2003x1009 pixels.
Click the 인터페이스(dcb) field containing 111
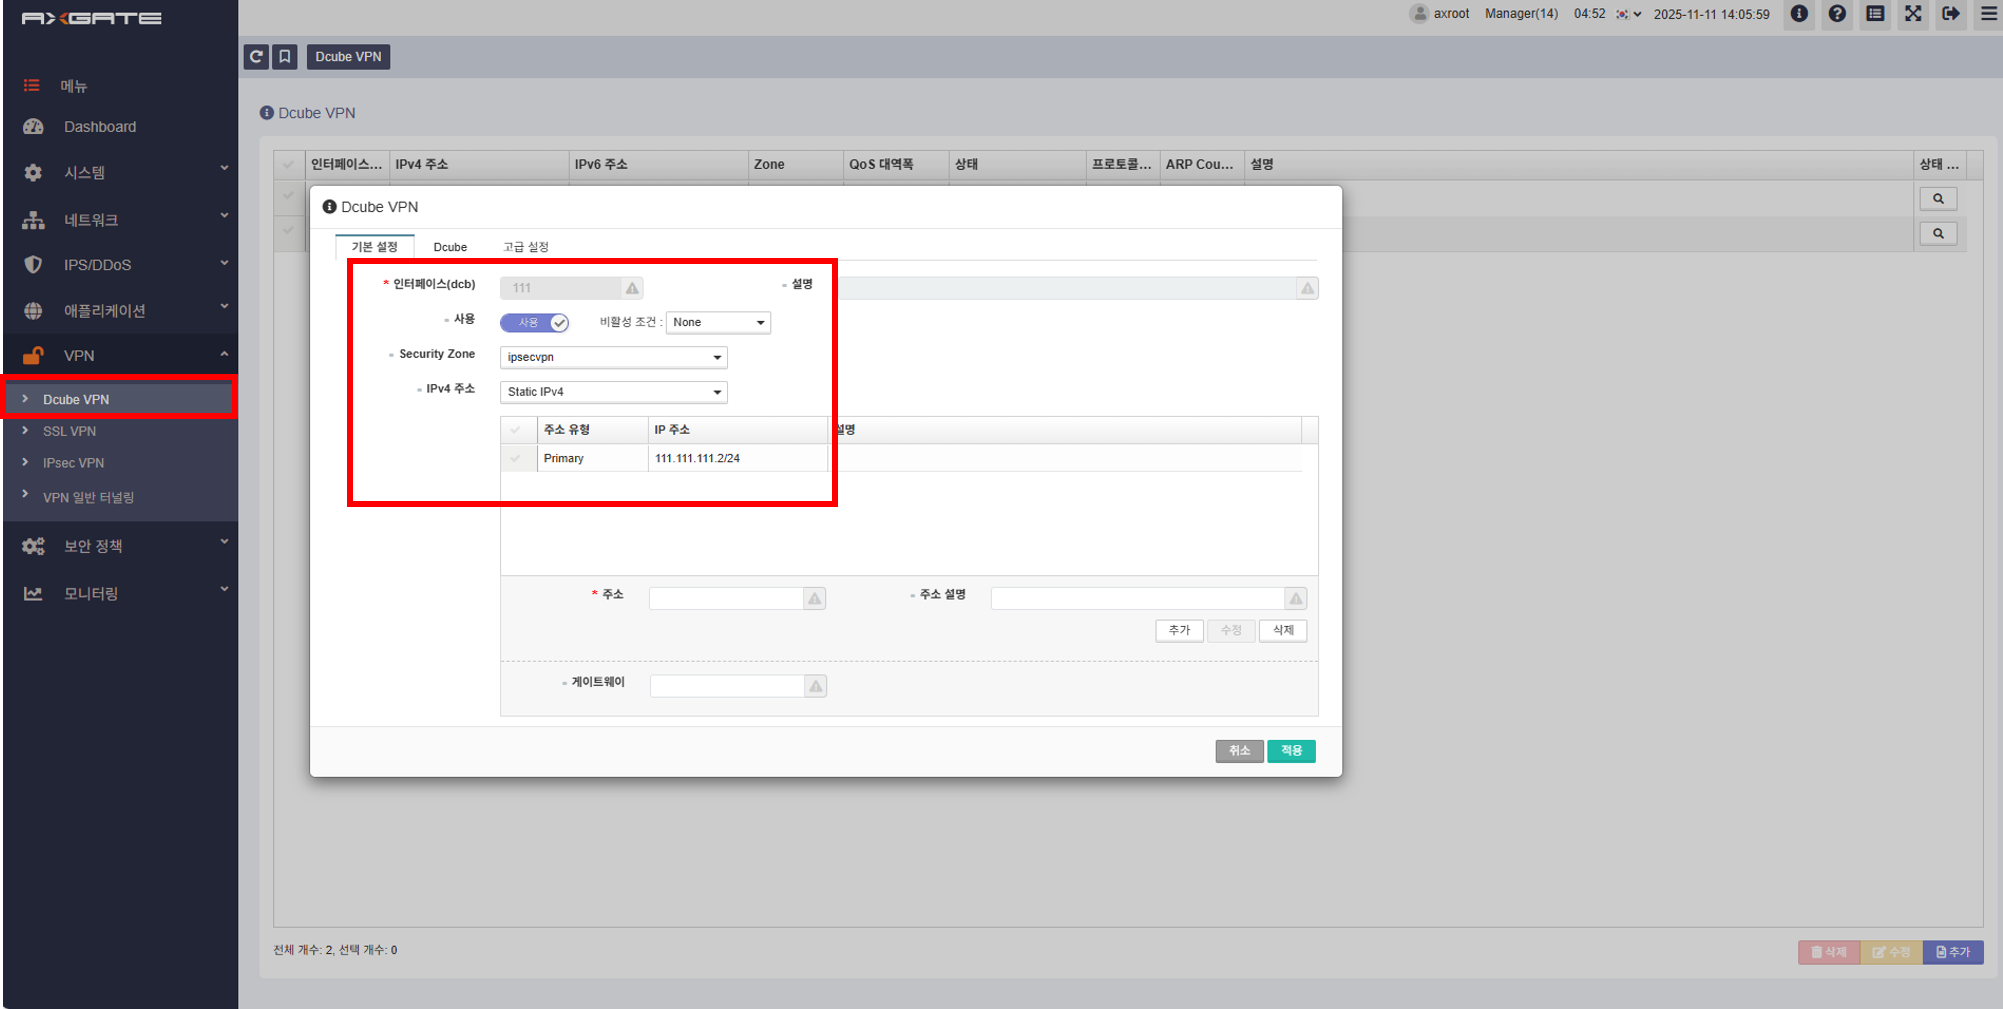point(561,288)
